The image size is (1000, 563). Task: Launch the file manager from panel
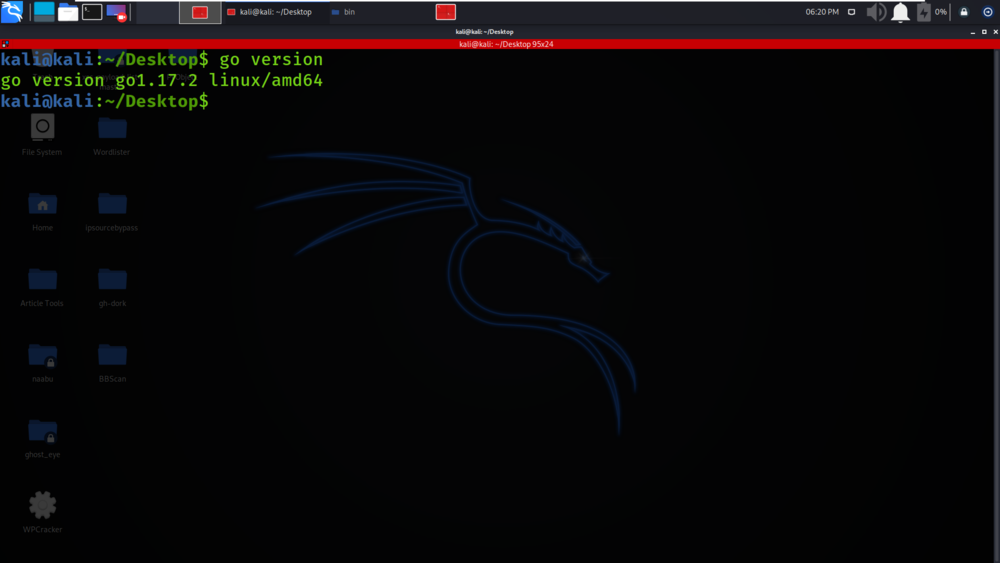pos(68,12)
